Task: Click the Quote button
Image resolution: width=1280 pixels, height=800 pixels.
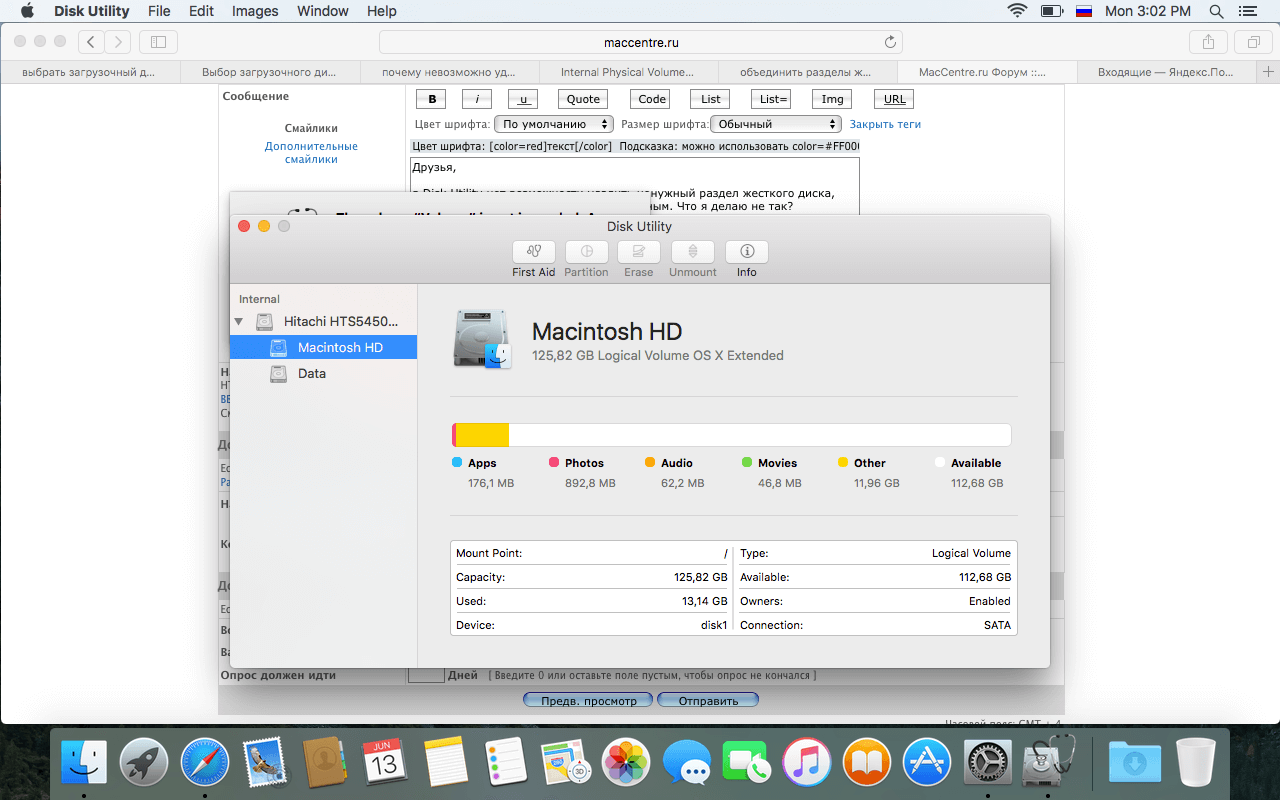Action: point(583,99)
